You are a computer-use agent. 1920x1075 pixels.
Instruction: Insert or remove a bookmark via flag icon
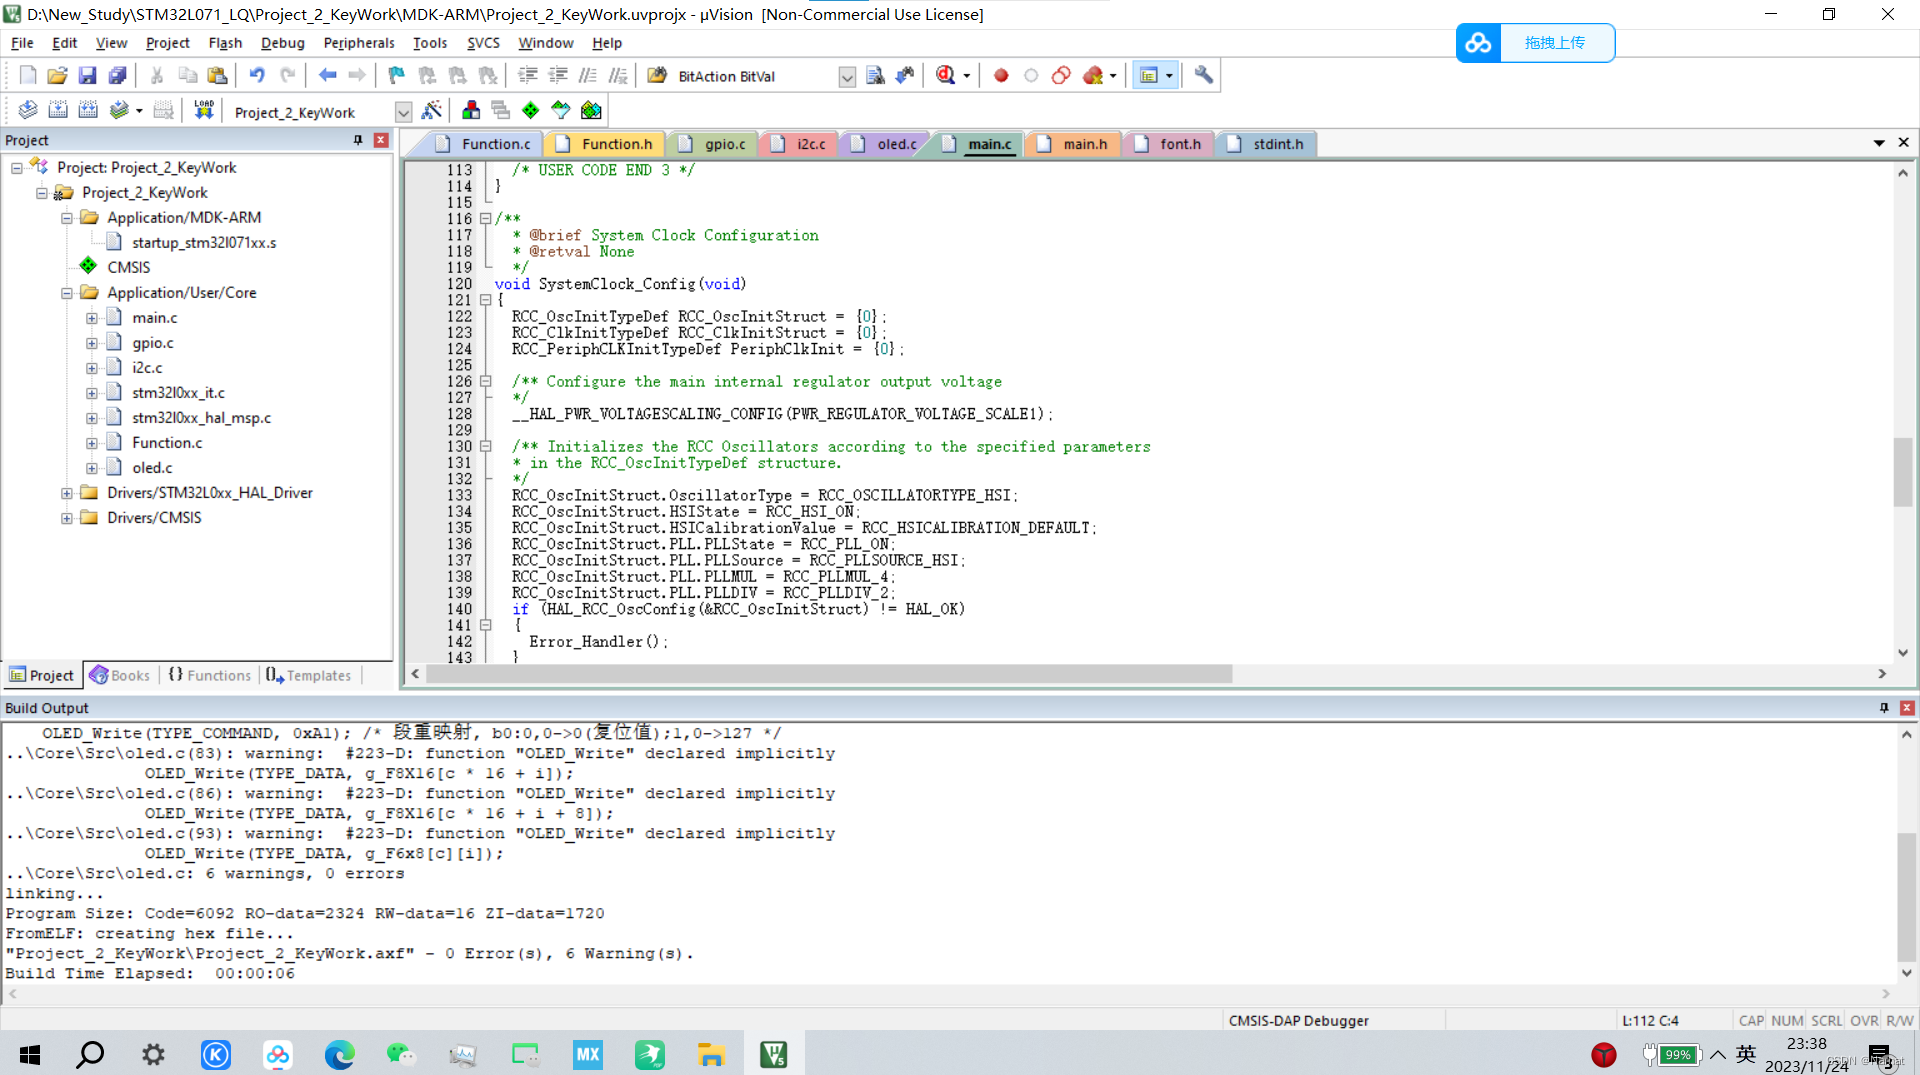(397, 75)
